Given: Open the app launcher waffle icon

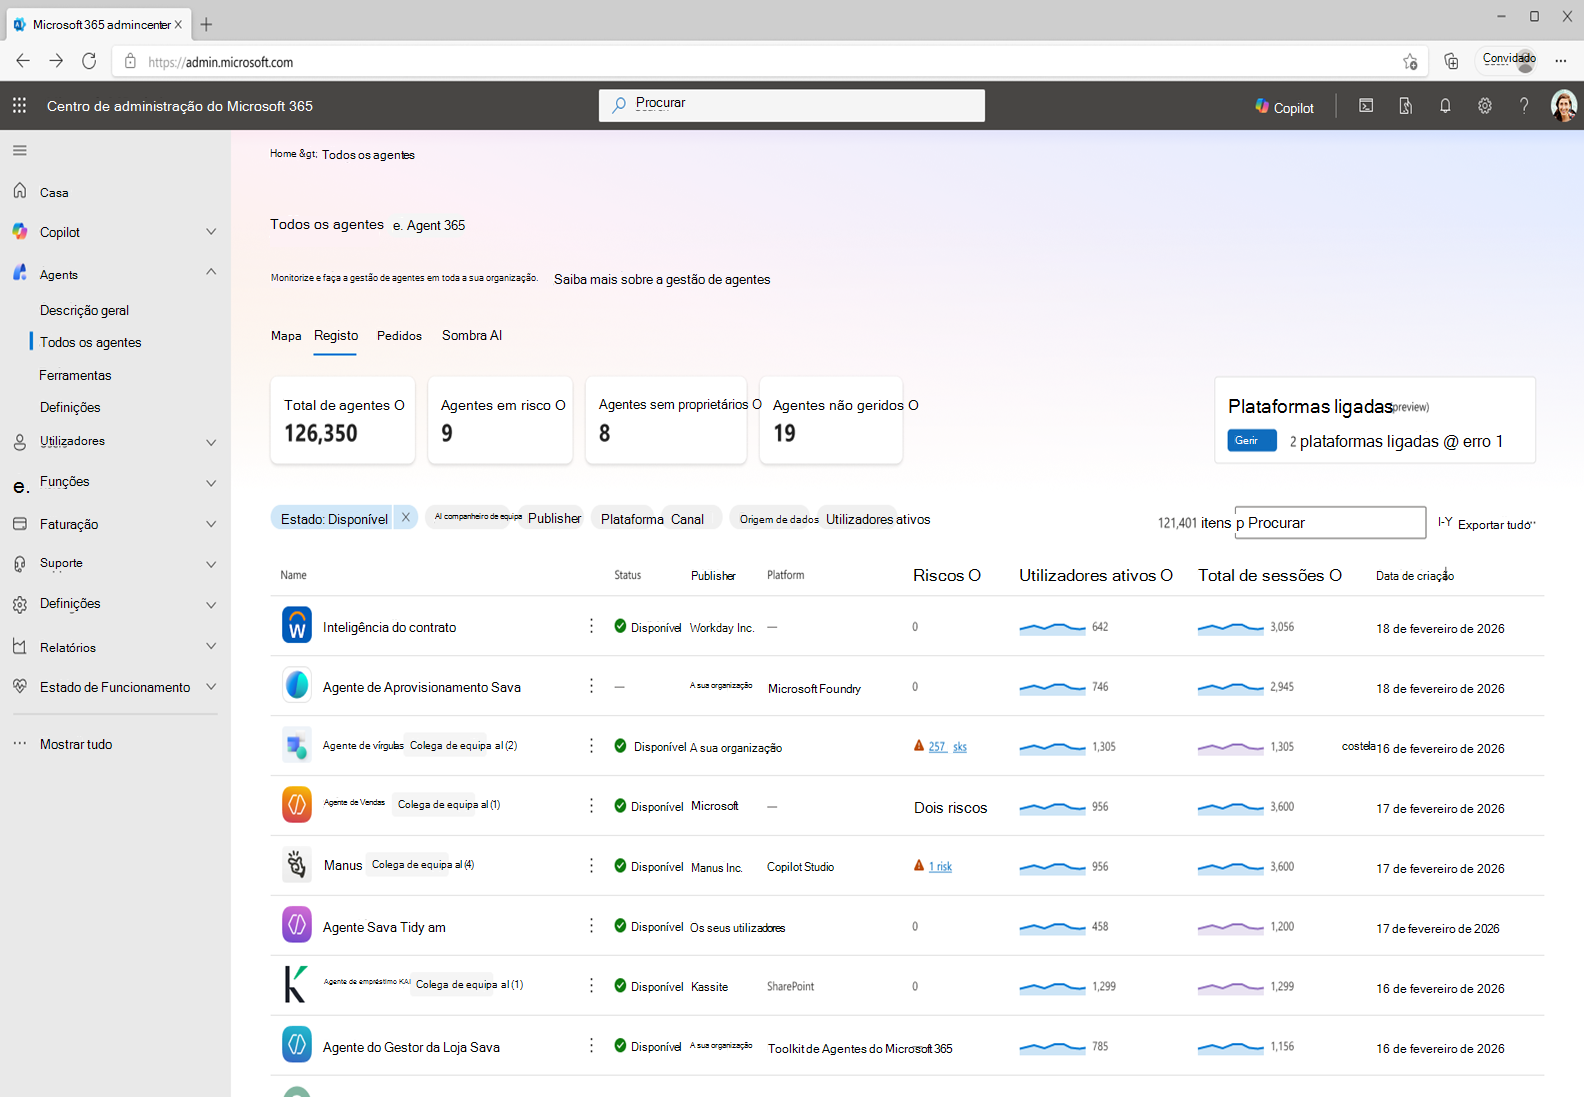Looking at the screenshot, I should click(x=19, y=105).
